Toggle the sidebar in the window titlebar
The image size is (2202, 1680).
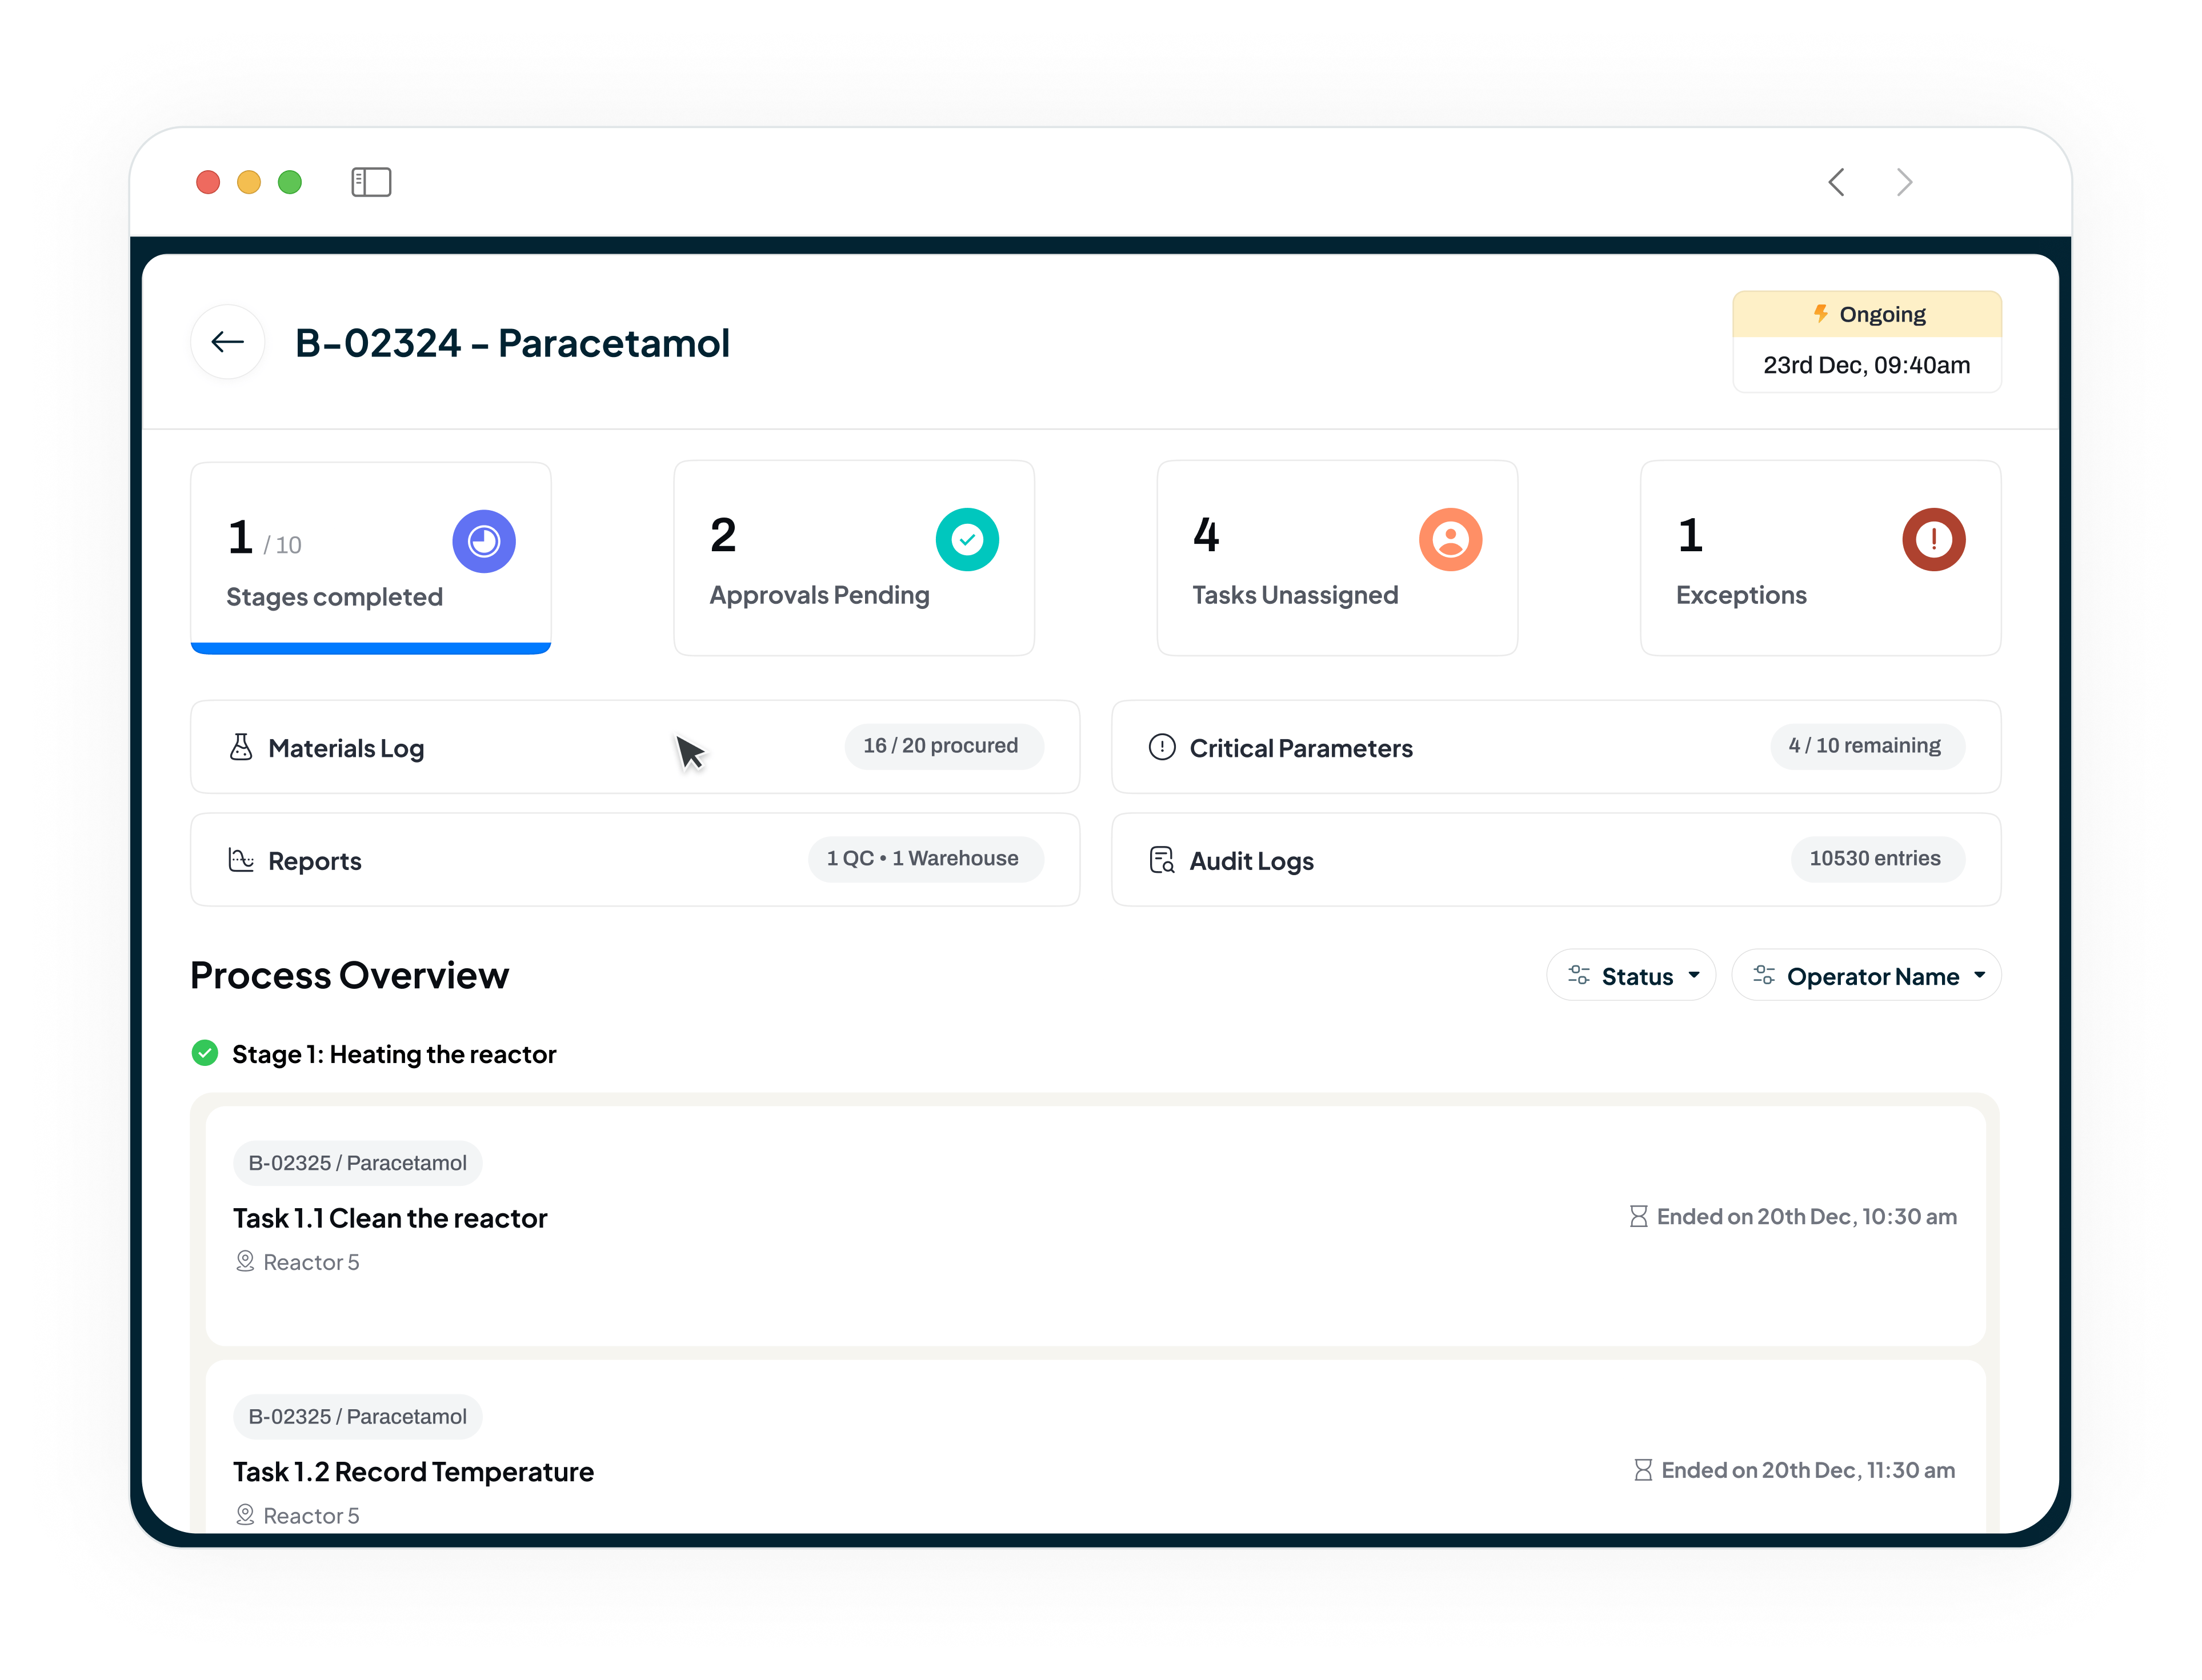point(370,182)
